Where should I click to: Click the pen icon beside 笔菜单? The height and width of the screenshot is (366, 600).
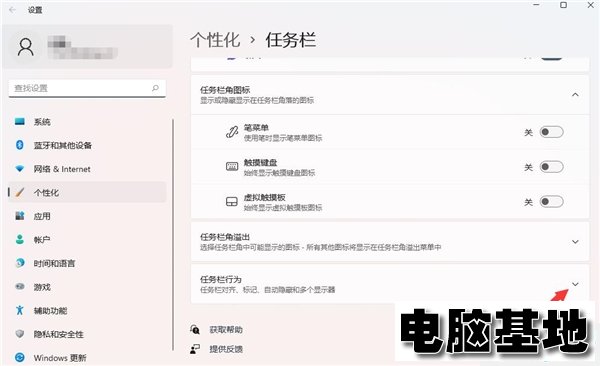tap(232, 132)
